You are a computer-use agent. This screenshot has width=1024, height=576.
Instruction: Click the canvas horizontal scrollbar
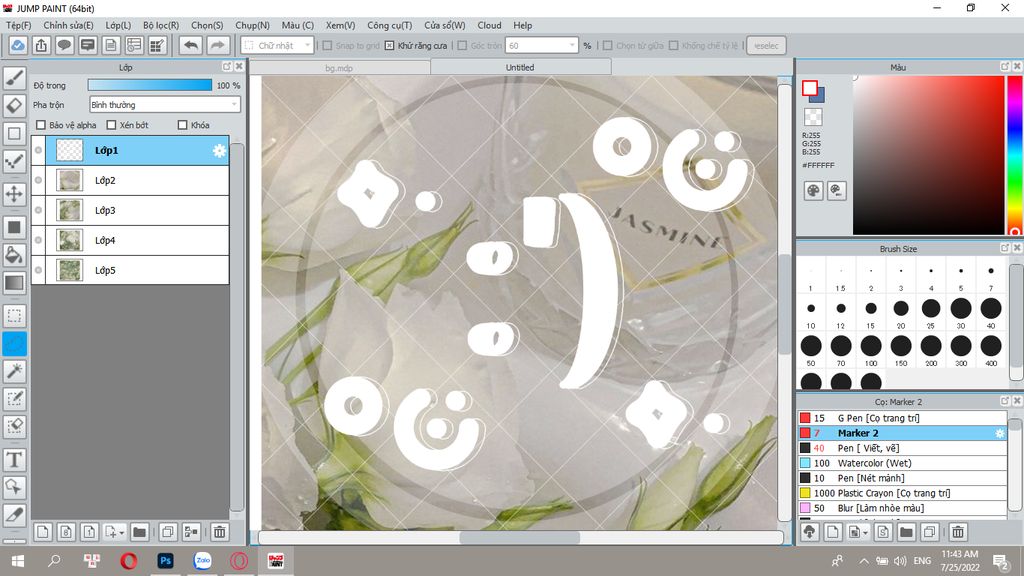520,537
